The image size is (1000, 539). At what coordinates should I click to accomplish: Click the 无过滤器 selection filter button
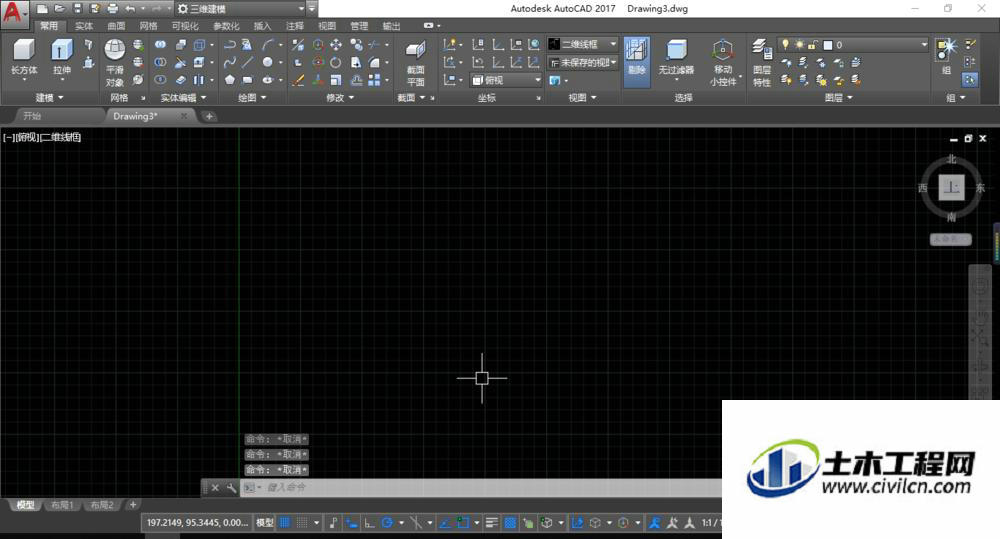coord(676,57)
